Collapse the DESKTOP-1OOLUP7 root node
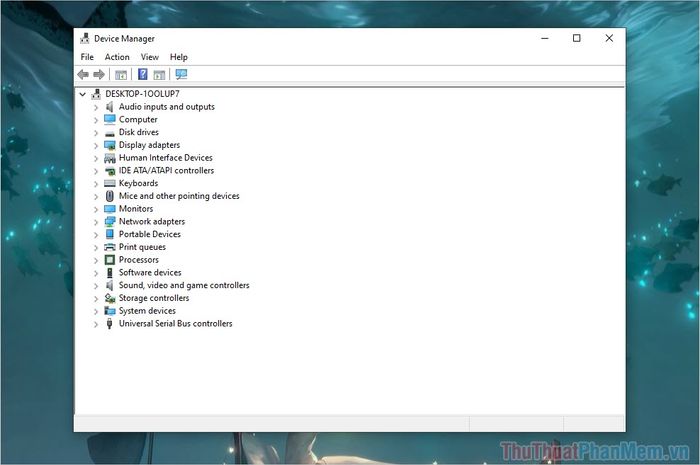700x465 pixels. (x=83, y=94)
